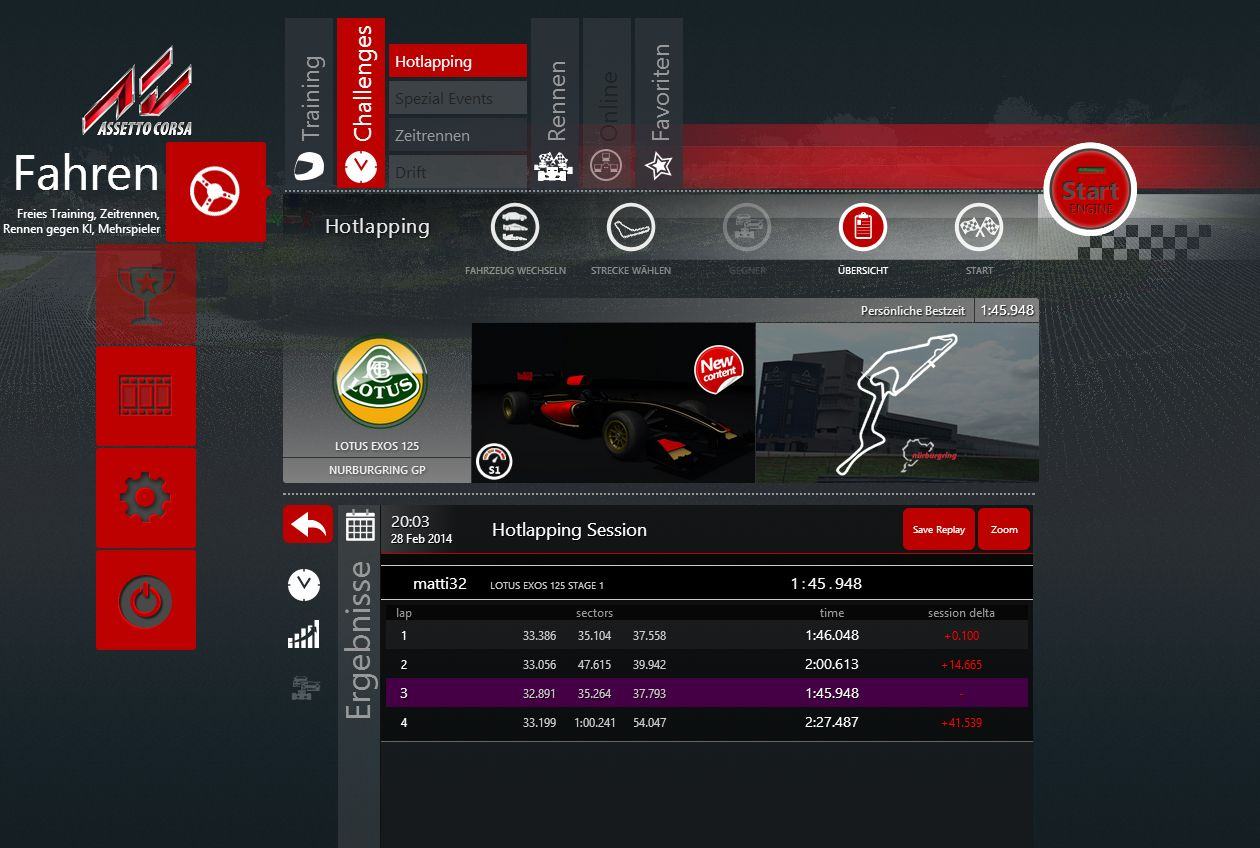Click the NURBURGRING GP label
1260x848 pixels.
click(x=377, y=470)
